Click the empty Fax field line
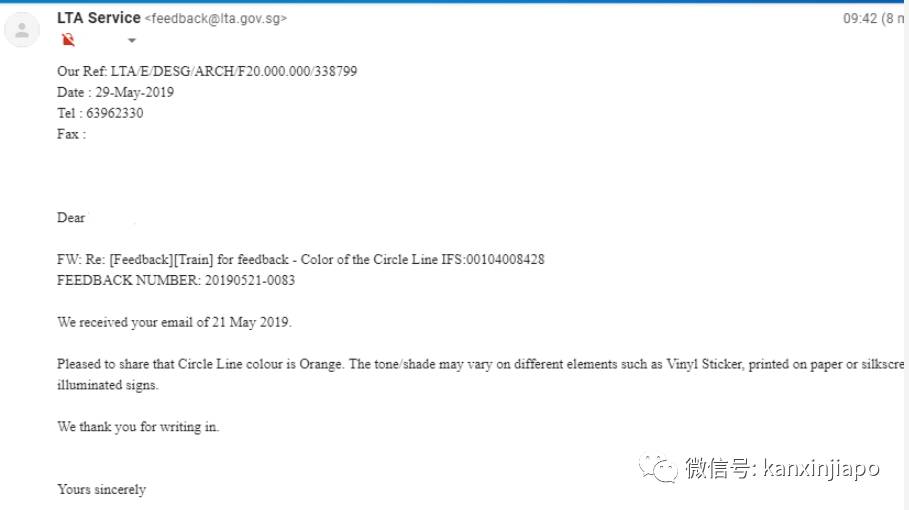Screen dimensions: 909x510 coord(71,134)
